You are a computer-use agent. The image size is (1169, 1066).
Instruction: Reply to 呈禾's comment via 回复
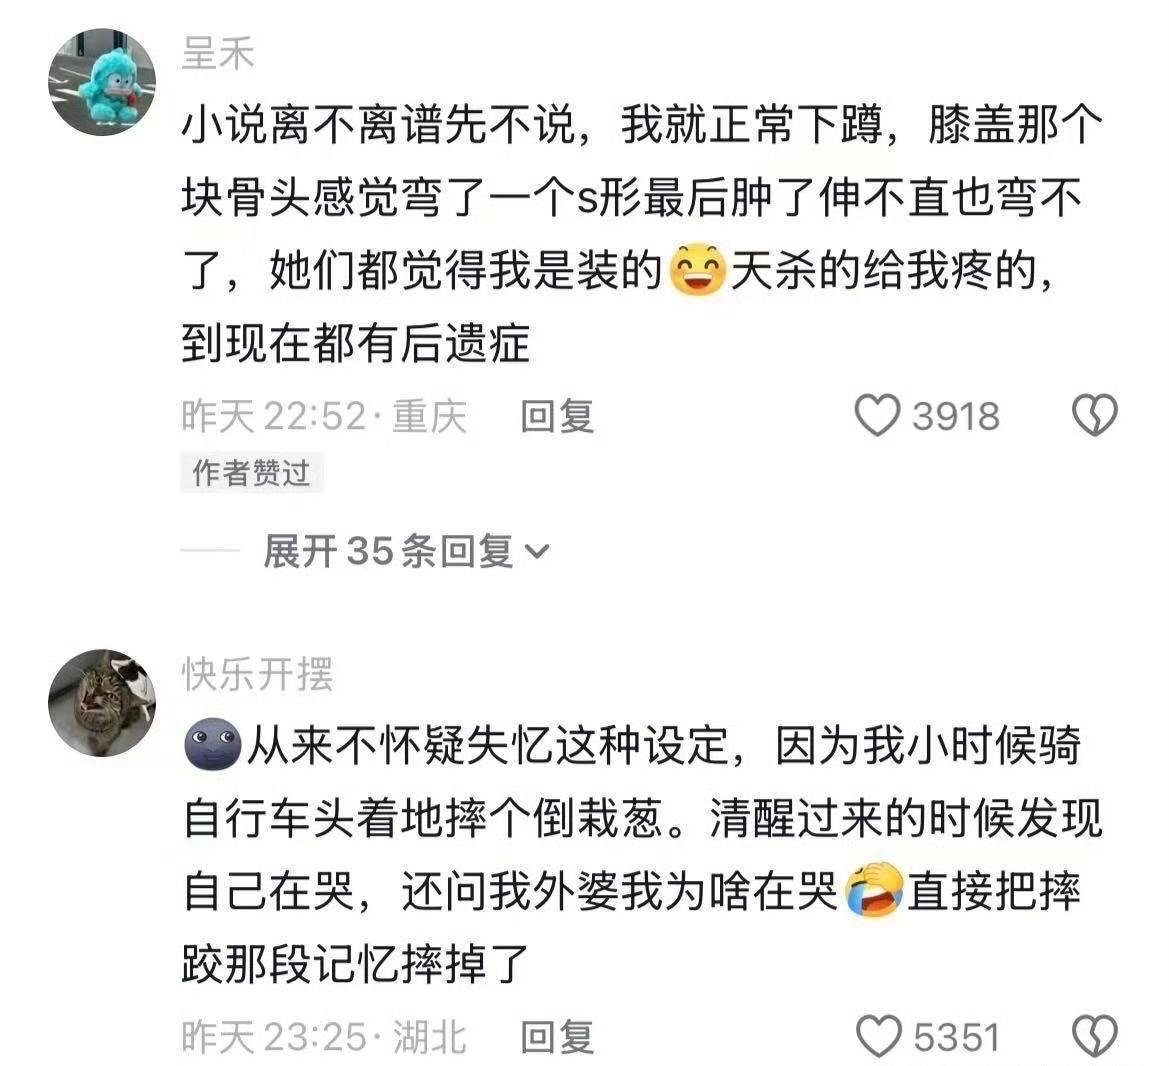pyautogui.click(x=557, y=416)
